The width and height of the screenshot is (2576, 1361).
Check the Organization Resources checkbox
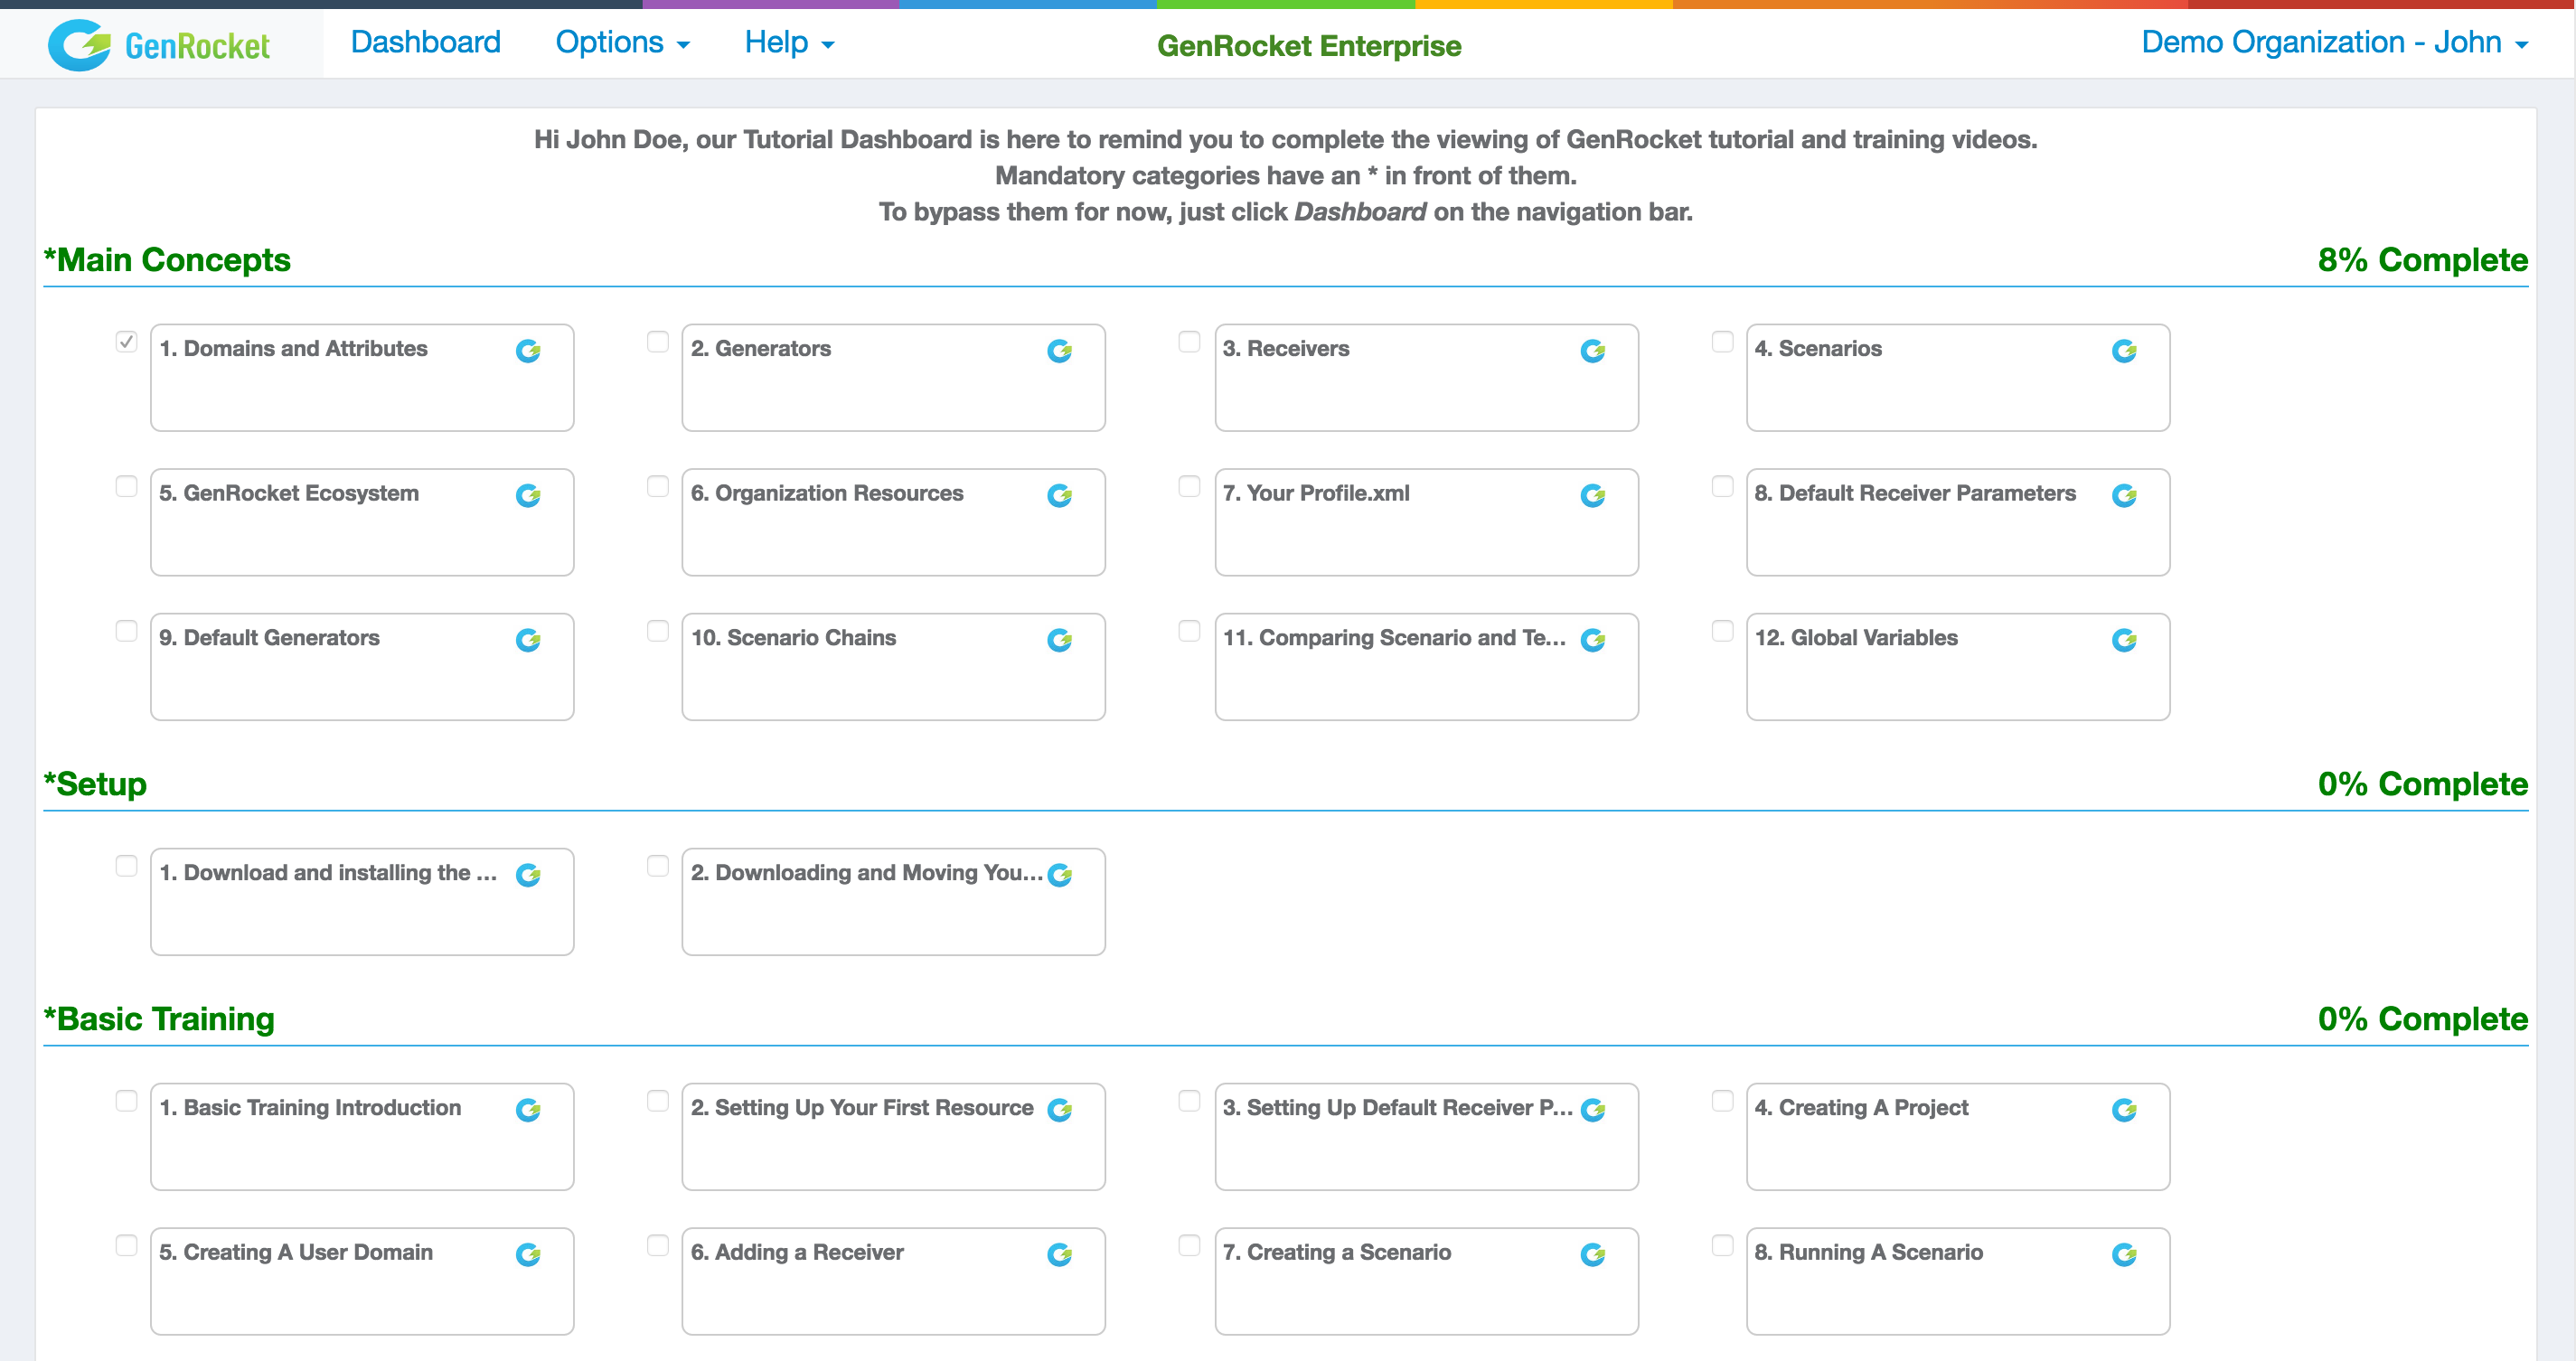[657, 486]
